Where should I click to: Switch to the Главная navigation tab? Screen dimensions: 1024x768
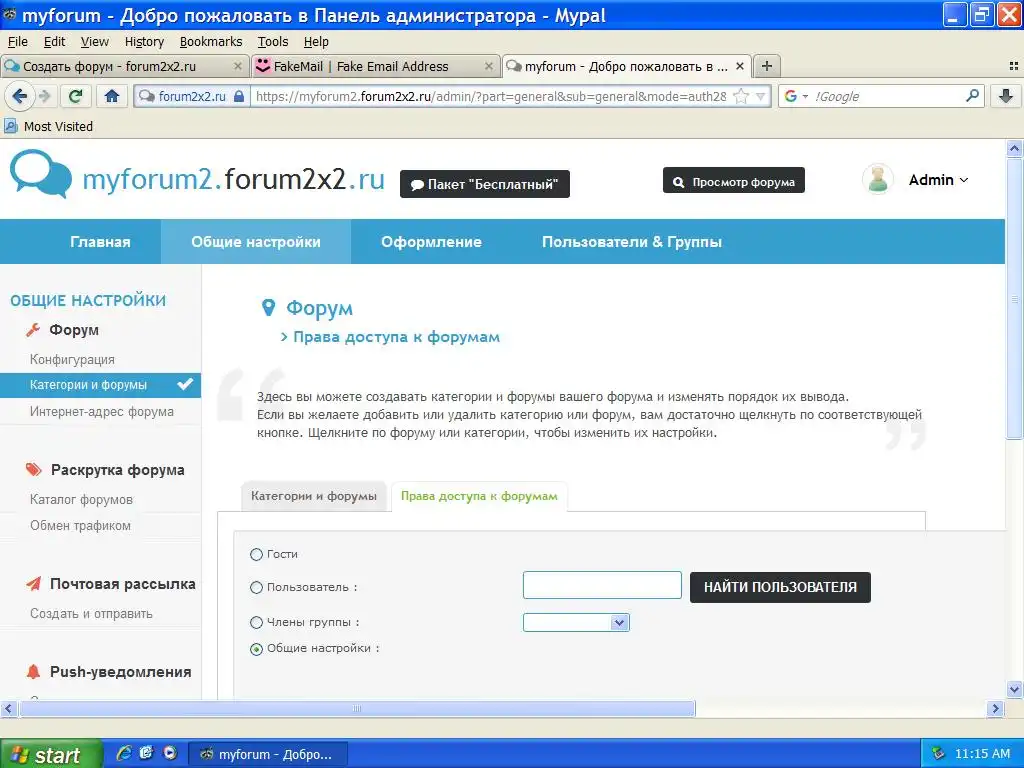pyautogui.click(x=100, y=242)
